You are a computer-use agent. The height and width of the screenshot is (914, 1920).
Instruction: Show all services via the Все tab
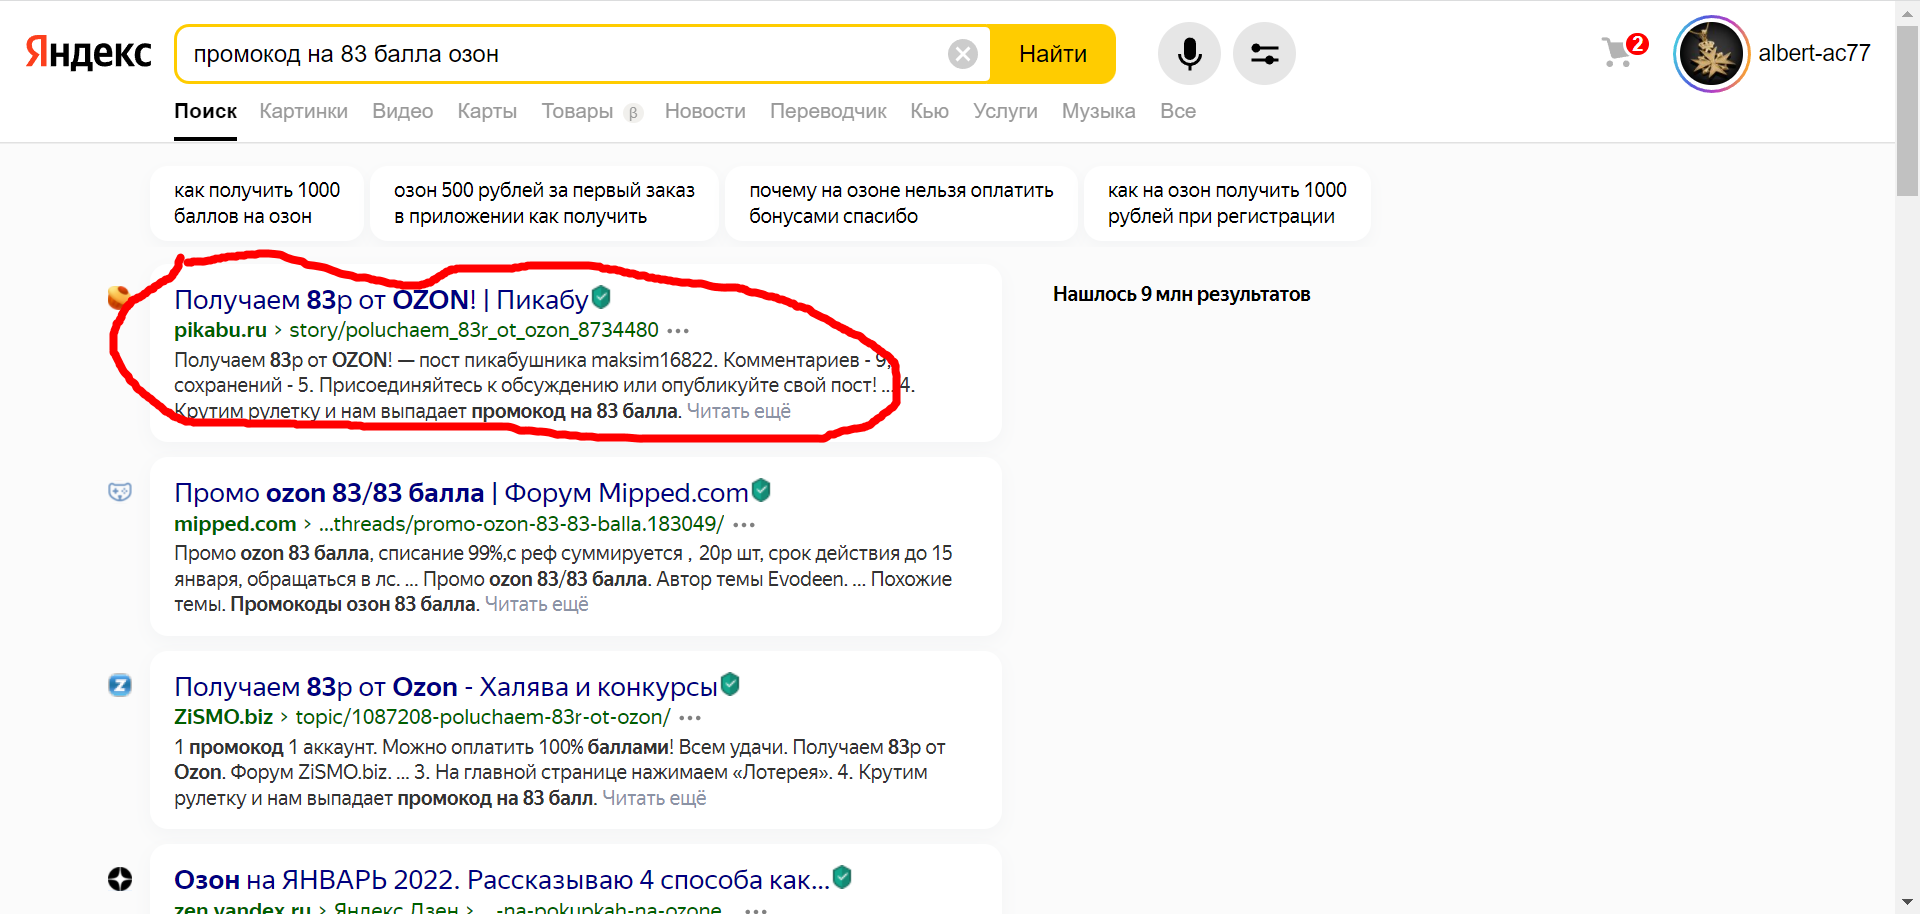pyautogui.click(x=1177, y=111)
